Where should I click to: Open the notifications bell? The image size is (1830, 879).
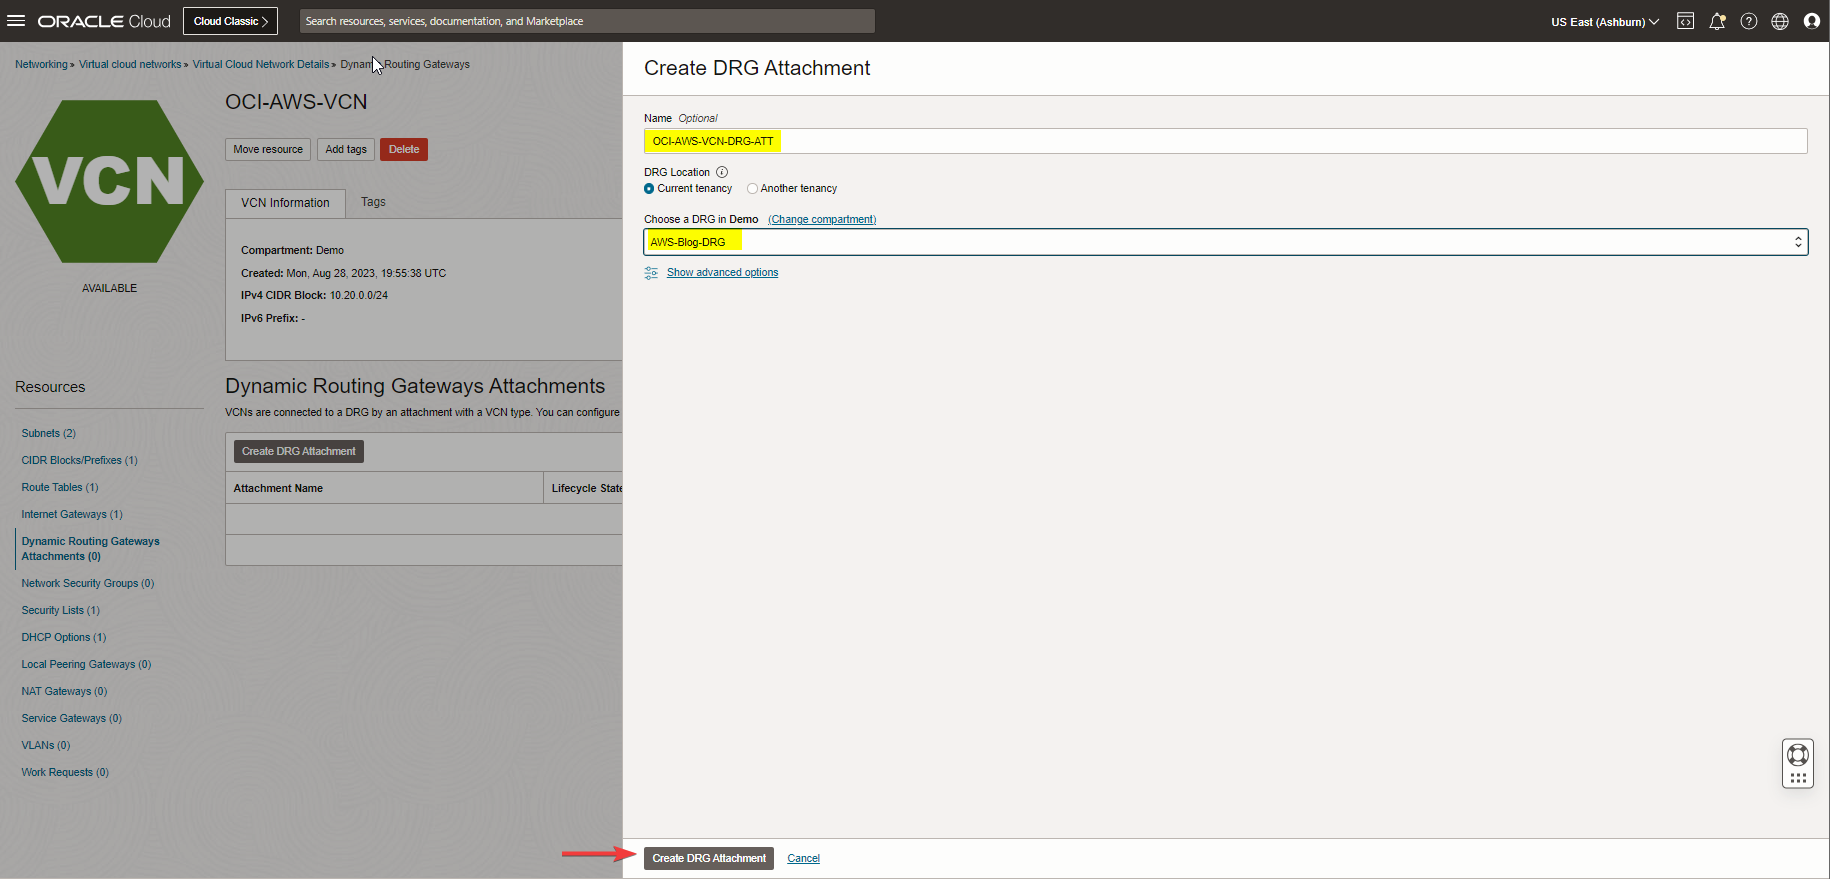pos(1717,21)
